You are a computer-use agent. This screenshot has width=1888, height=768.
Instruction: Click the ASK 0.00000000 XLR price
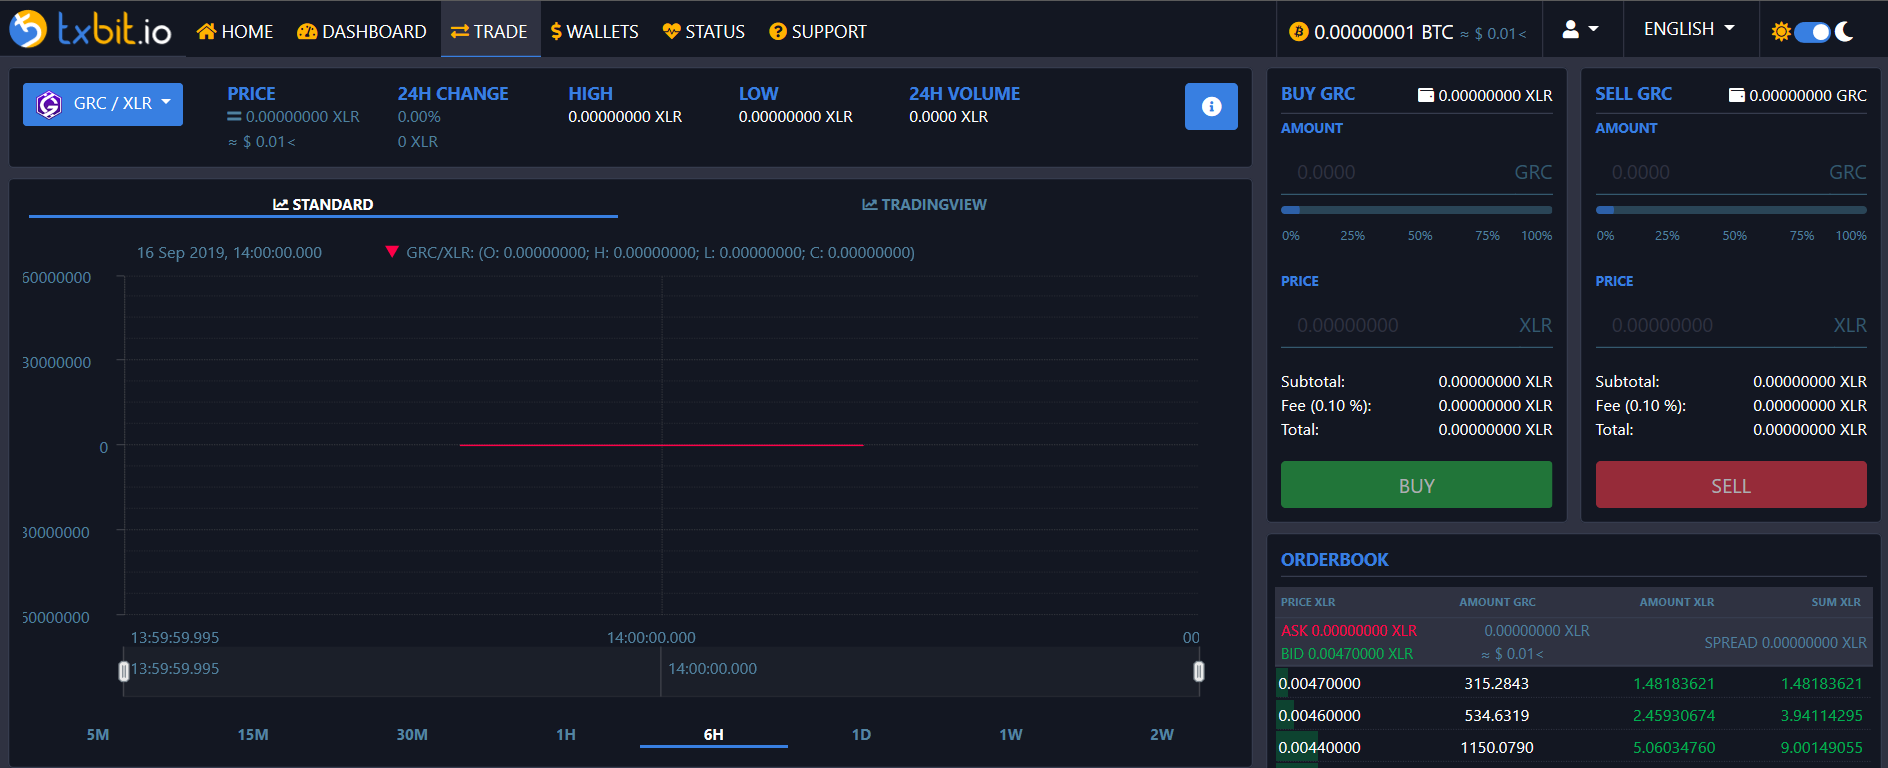1349,631
